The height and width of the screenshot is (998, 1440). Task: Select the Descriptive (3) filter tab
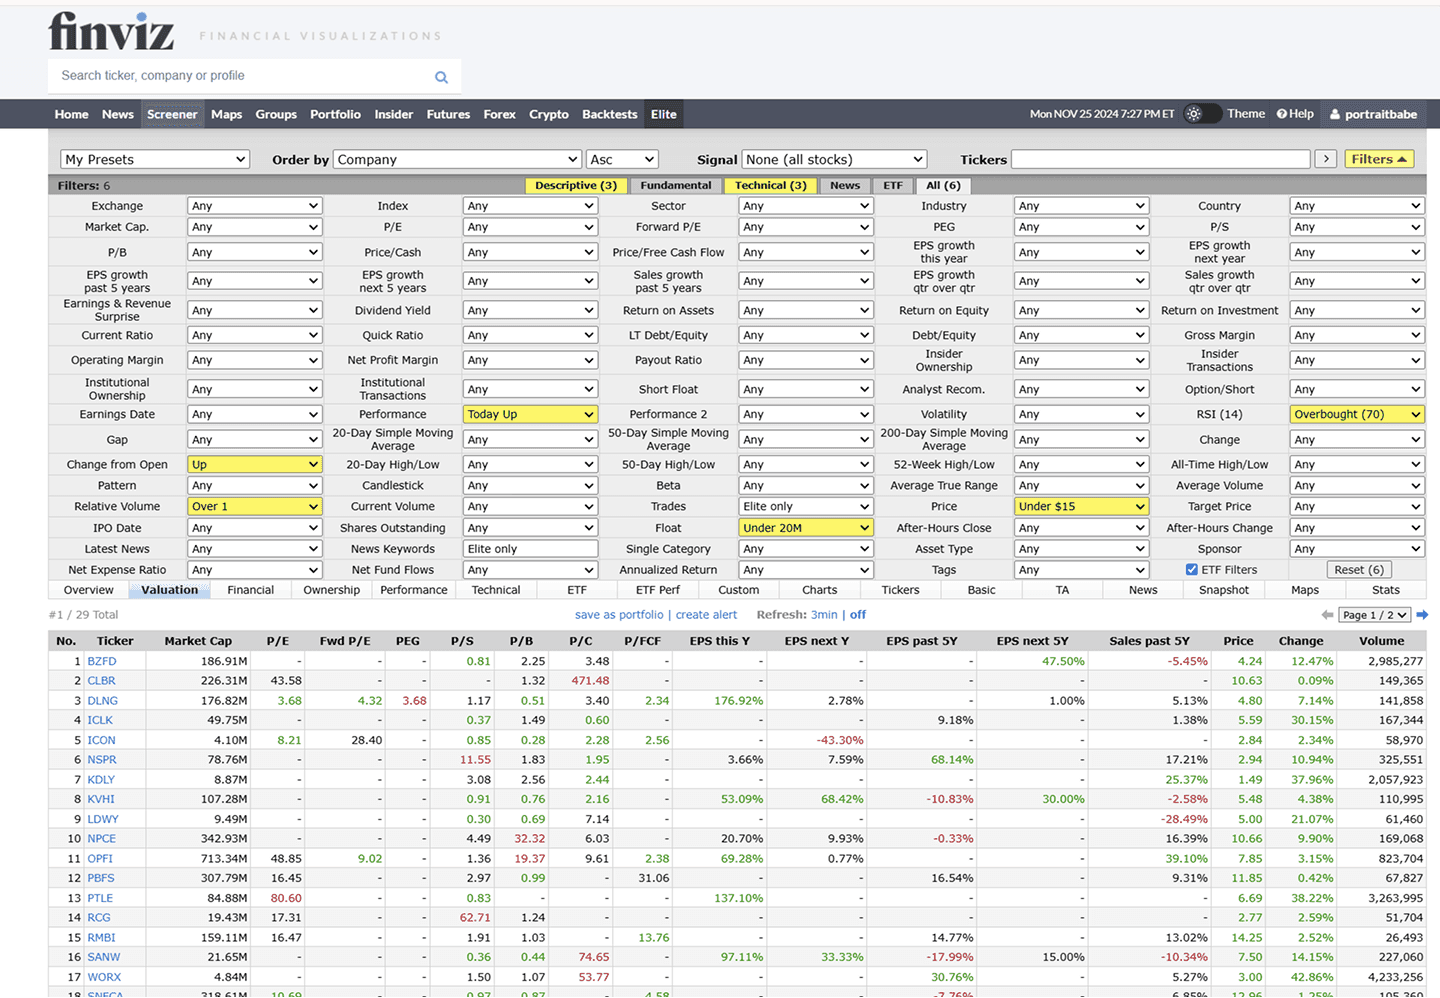point(576,185)
